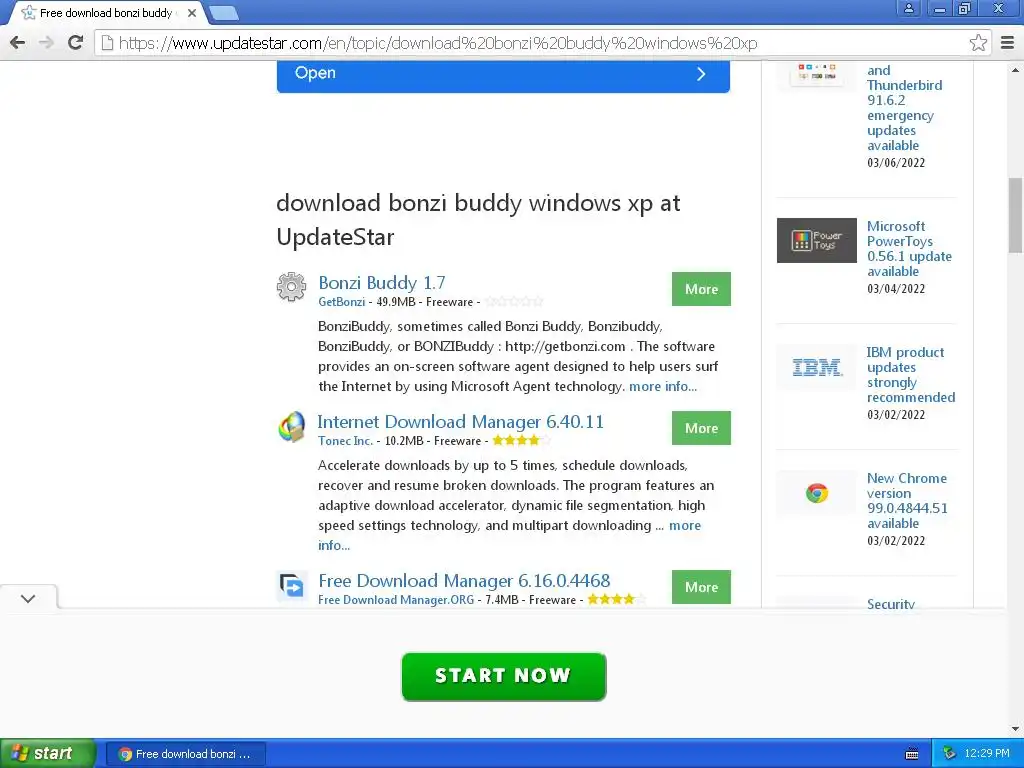Open the Bonzi Buddy 1.7 link
The width and height of the screenshot is (1024, 768).
382,283
